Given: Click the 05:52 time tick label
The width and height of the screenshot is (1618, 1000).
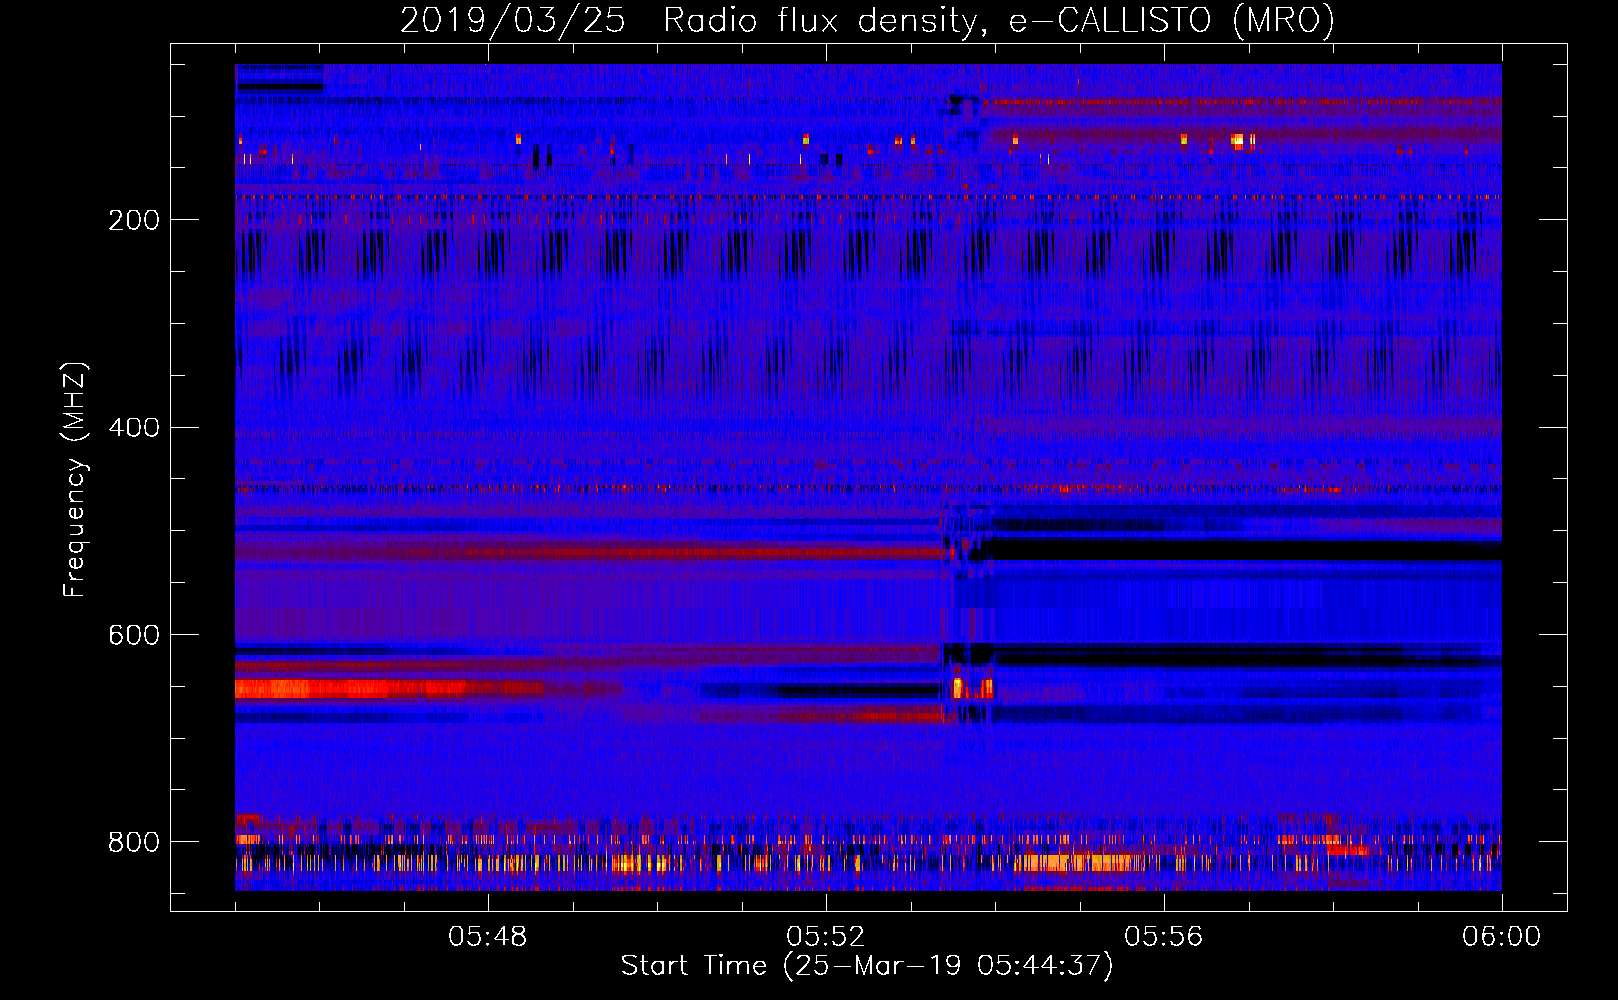Looking at the screenshot, I should tap(826, 937).
